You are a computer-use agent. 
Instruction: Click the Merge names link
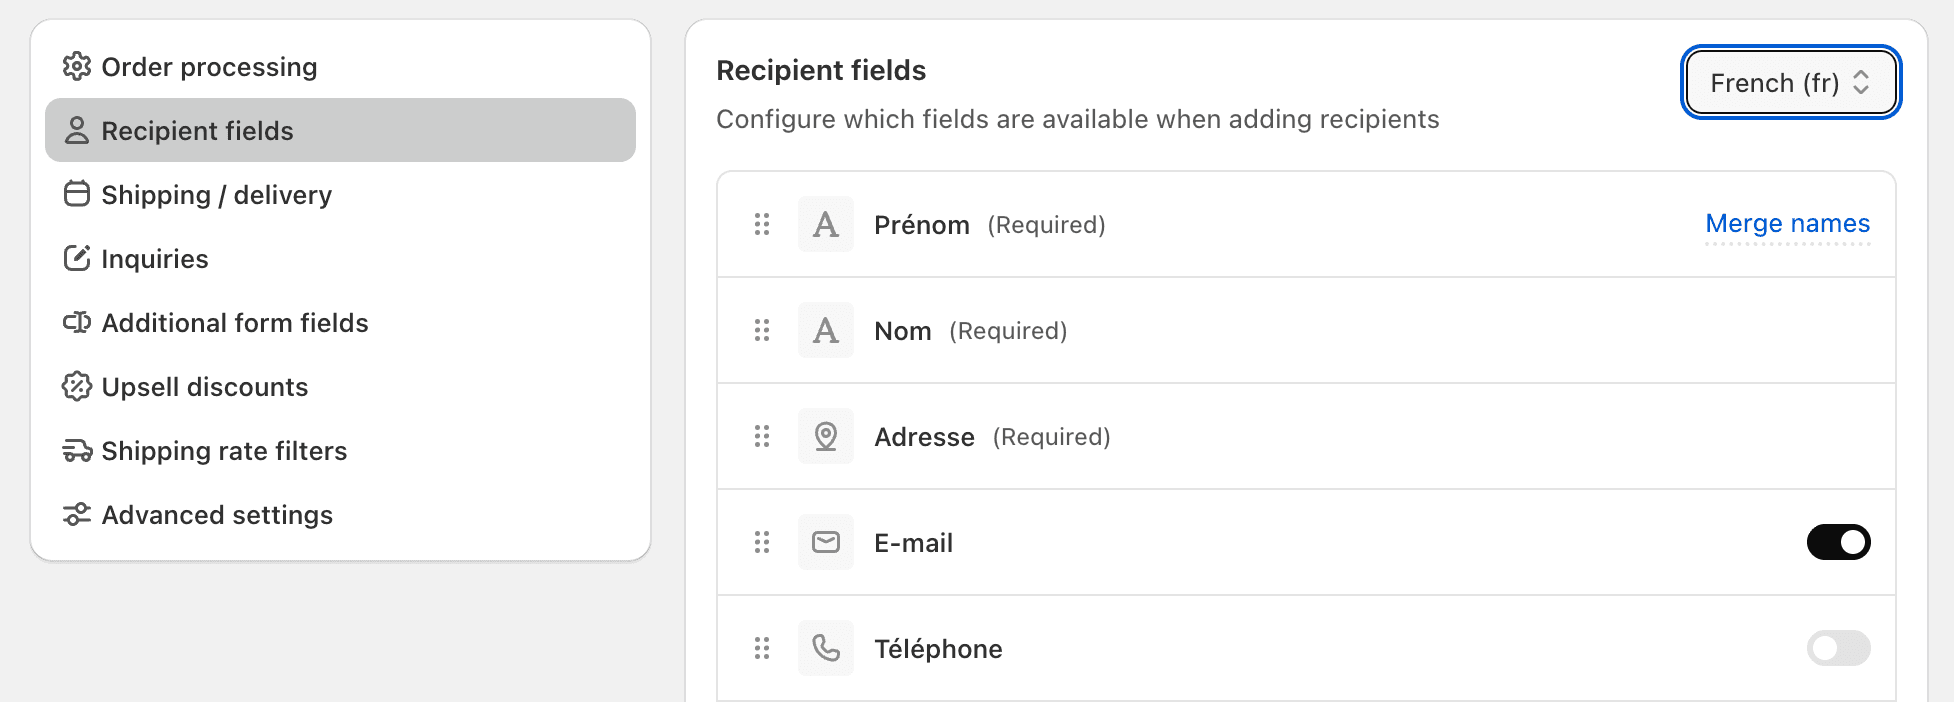(1787, 224)
